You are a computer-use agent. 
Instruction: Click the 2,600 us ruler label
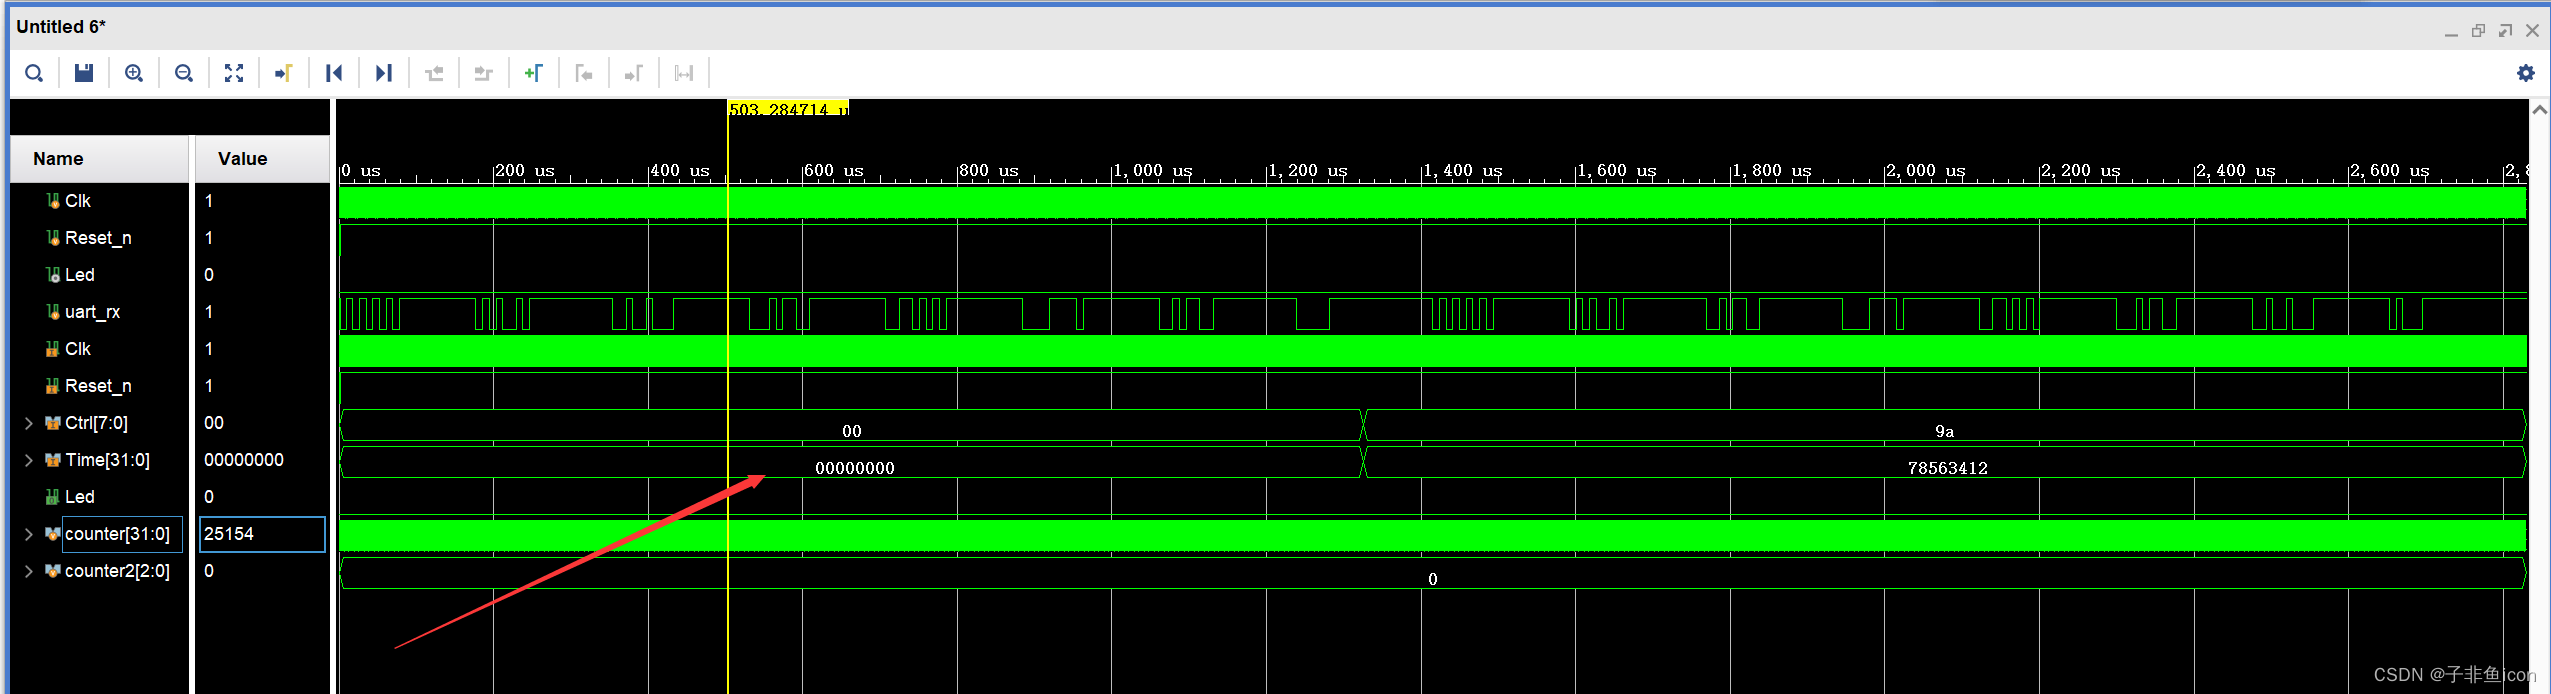coord(2390,171)
